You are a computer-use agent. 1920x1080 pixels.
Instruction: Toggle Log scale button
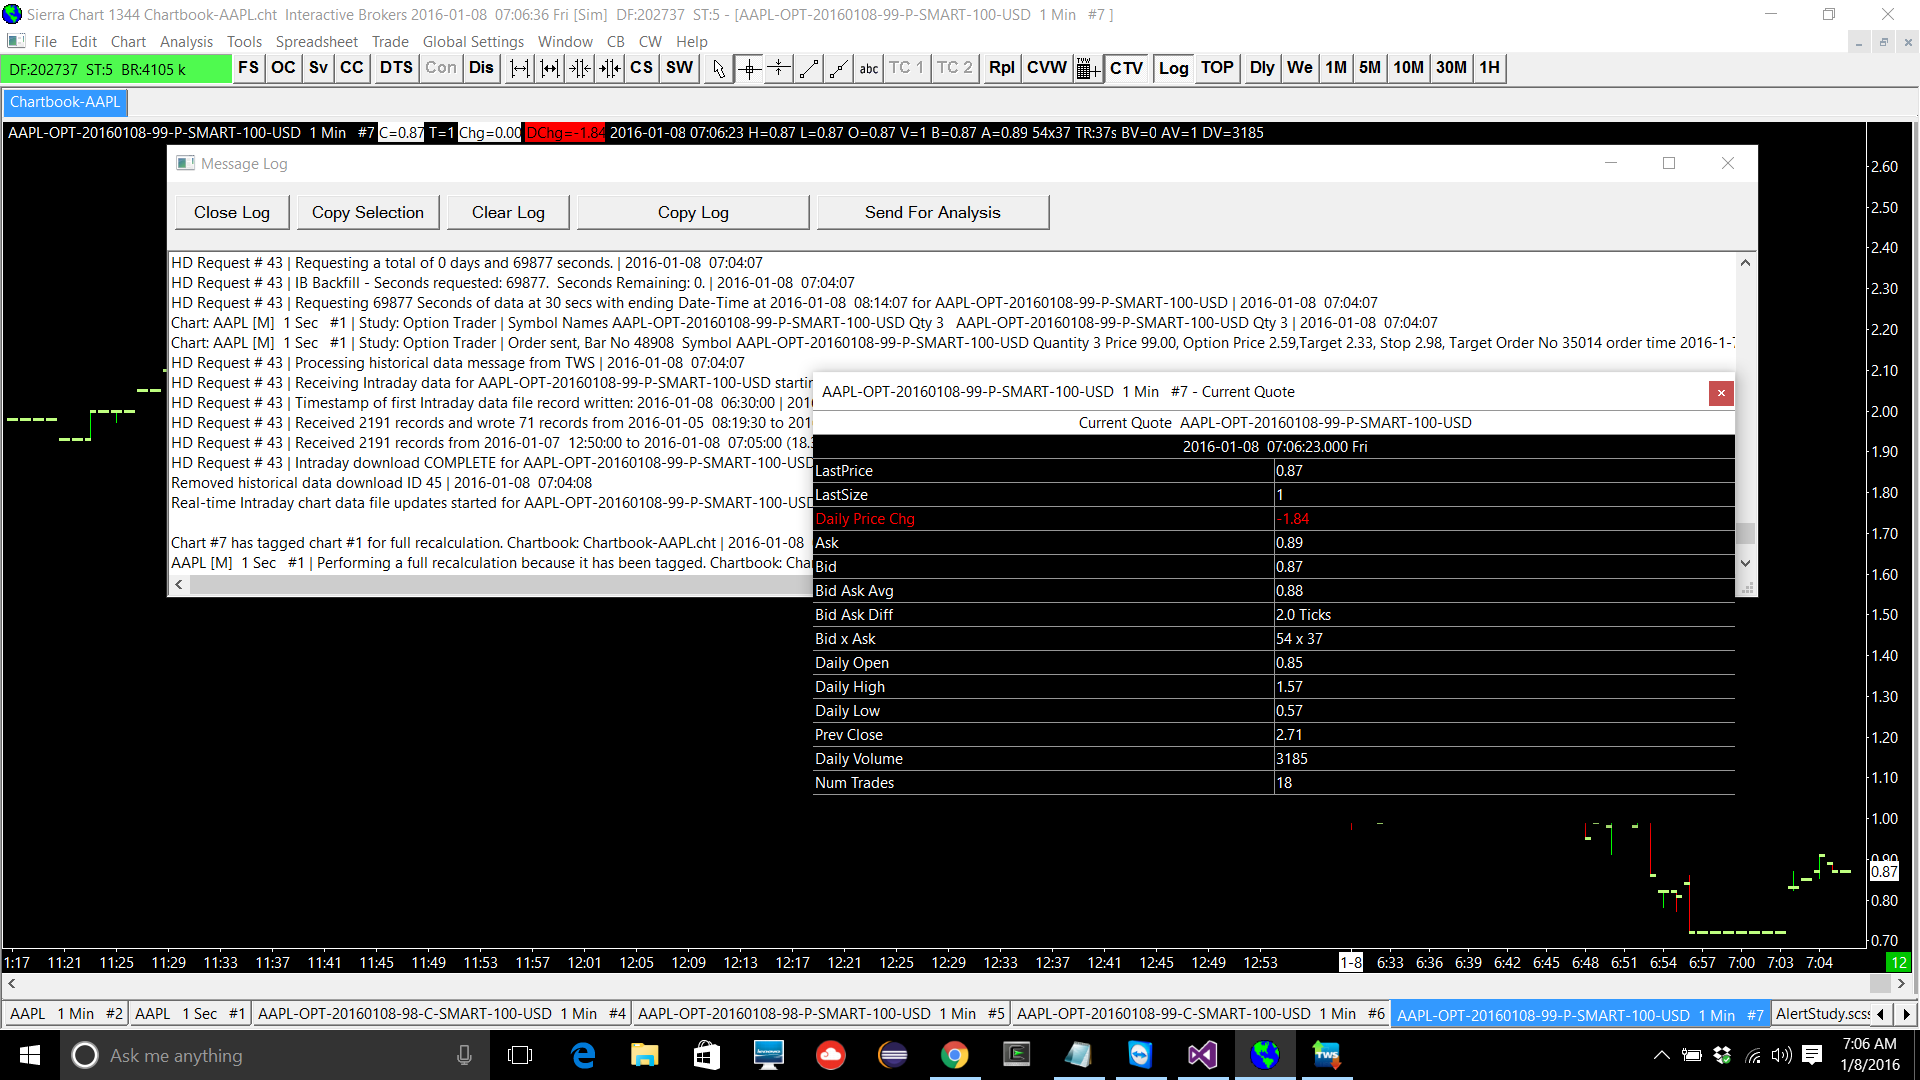click(x=1173, y=68)
